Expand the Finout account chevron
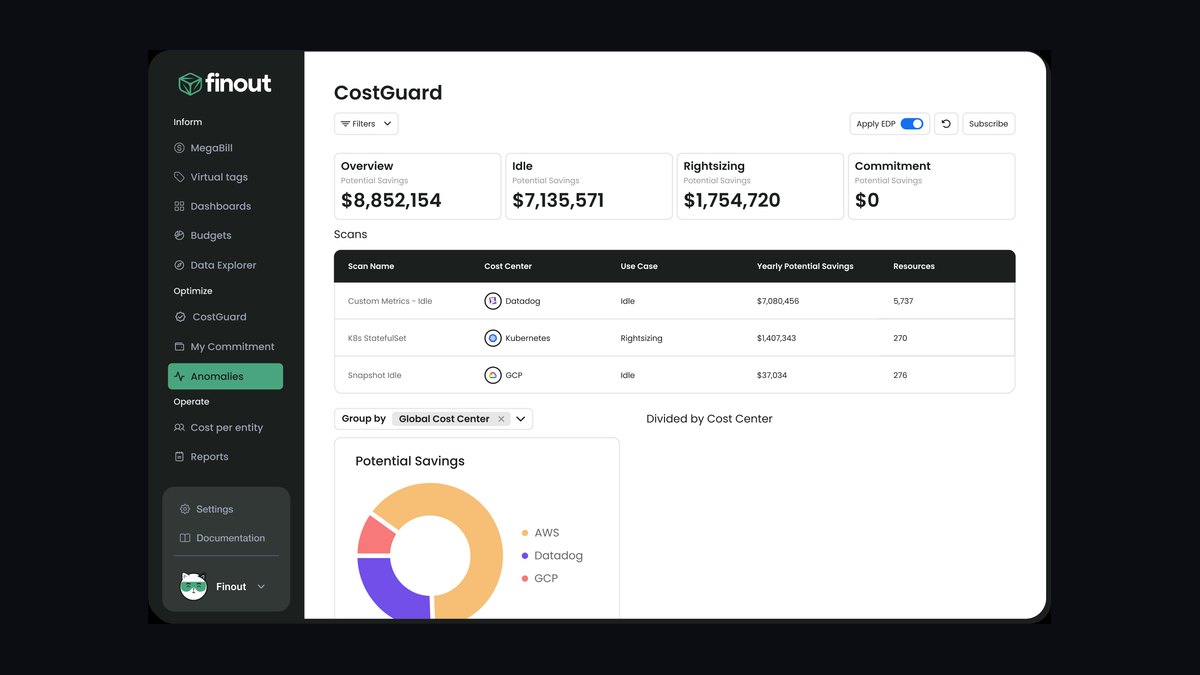The height and width of the screenshot is (675, 1200). click(x=261, y=587)
